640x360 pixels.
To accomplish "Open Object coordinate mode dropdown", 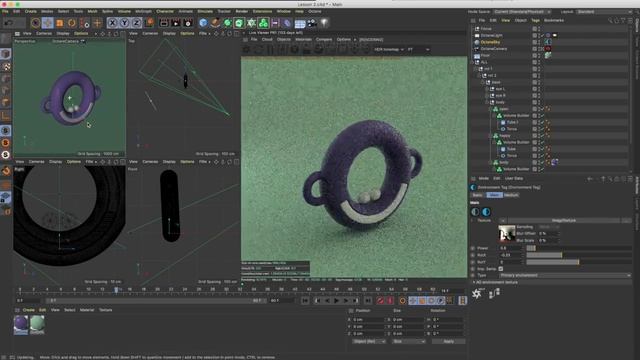I will (369, 341).
